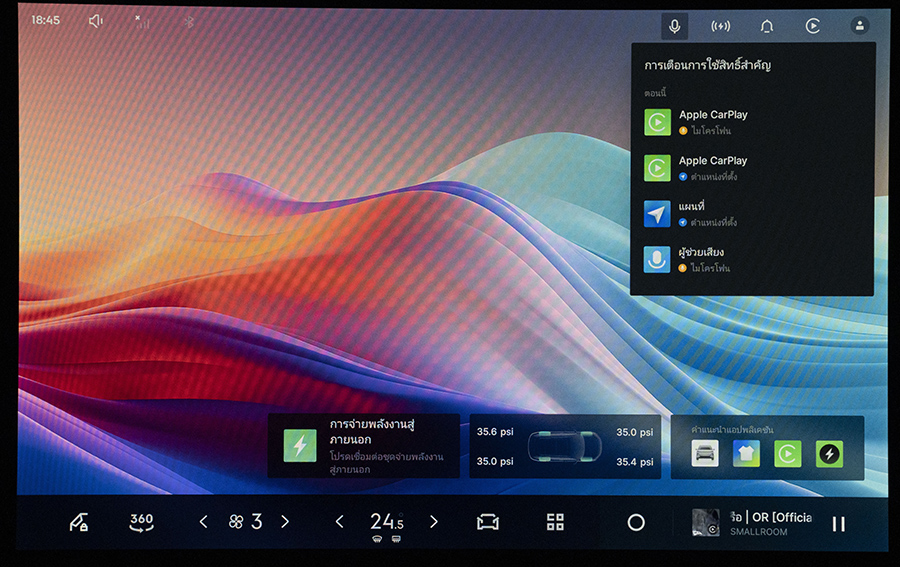Open the 360 camera view

coord(141,522)
